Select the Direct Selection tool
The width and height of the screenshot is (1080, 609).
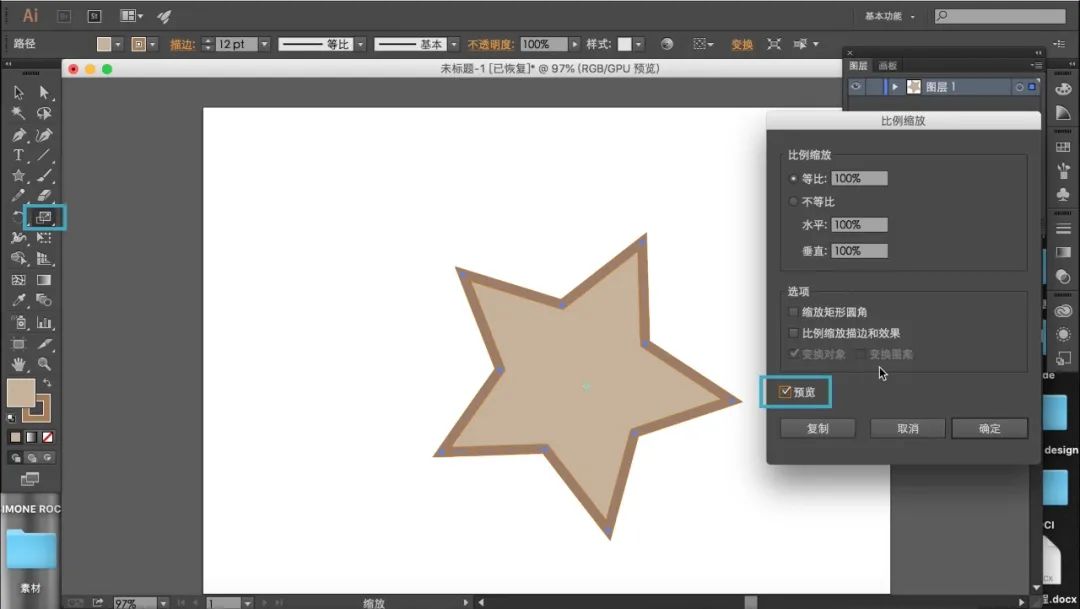pos(44,92)
